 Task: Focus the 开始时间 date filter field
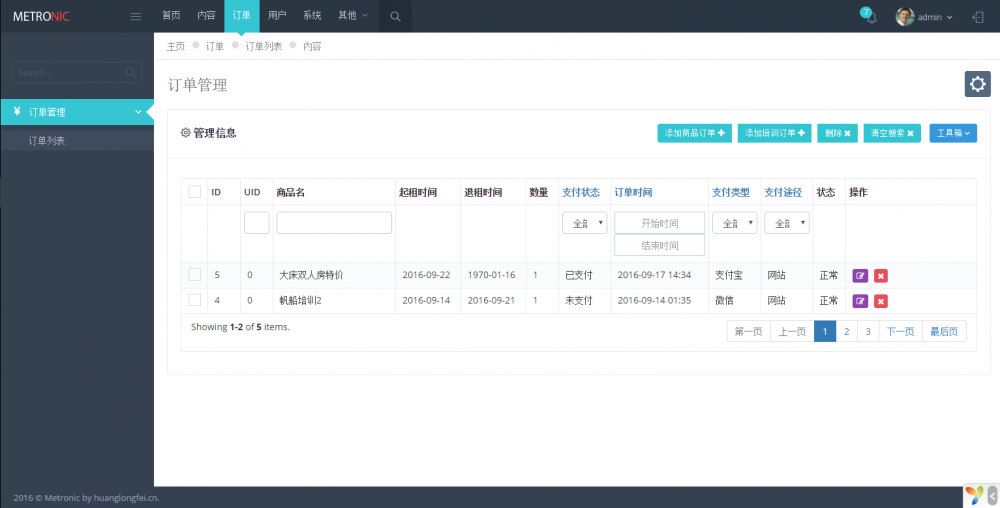(659, 223)
